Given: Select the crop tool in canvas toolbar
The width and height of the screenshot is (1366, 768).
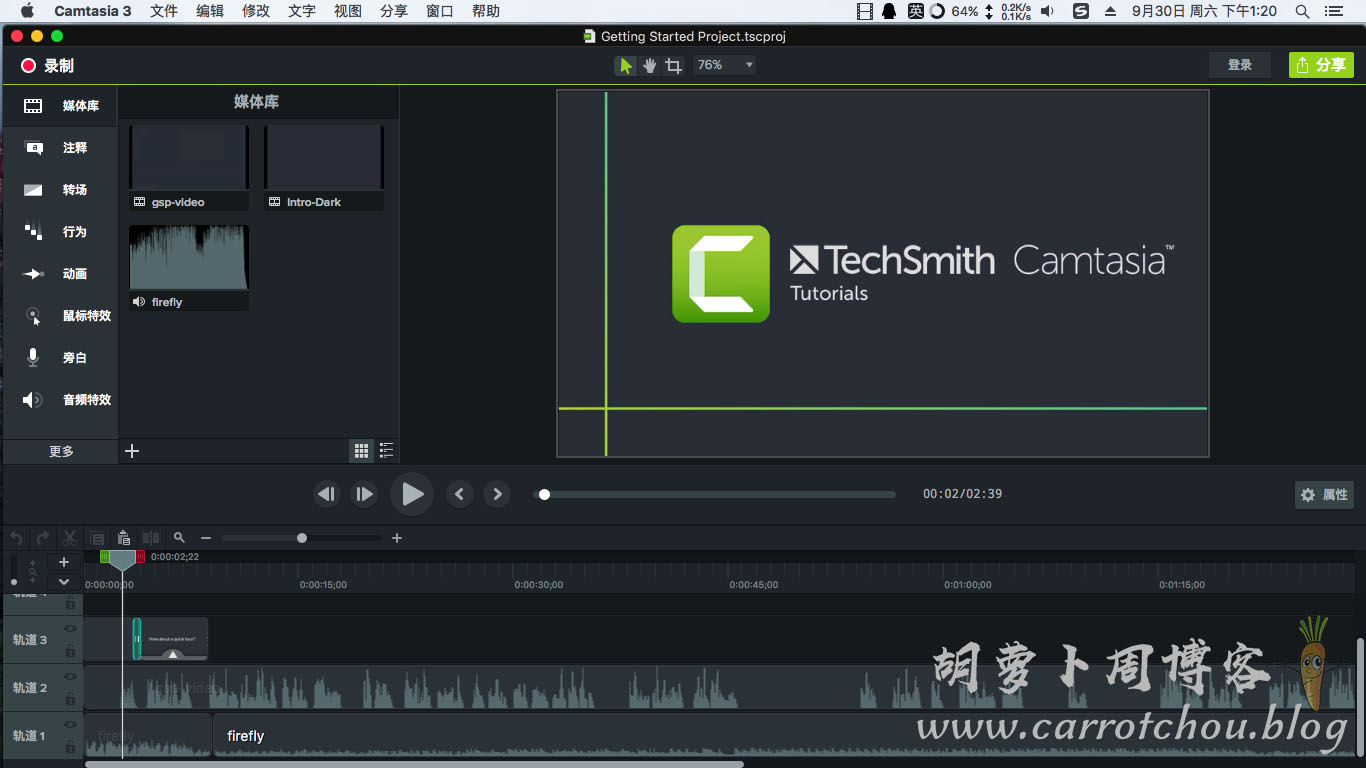Looking at the screenshot, I should tap(674, 66).
